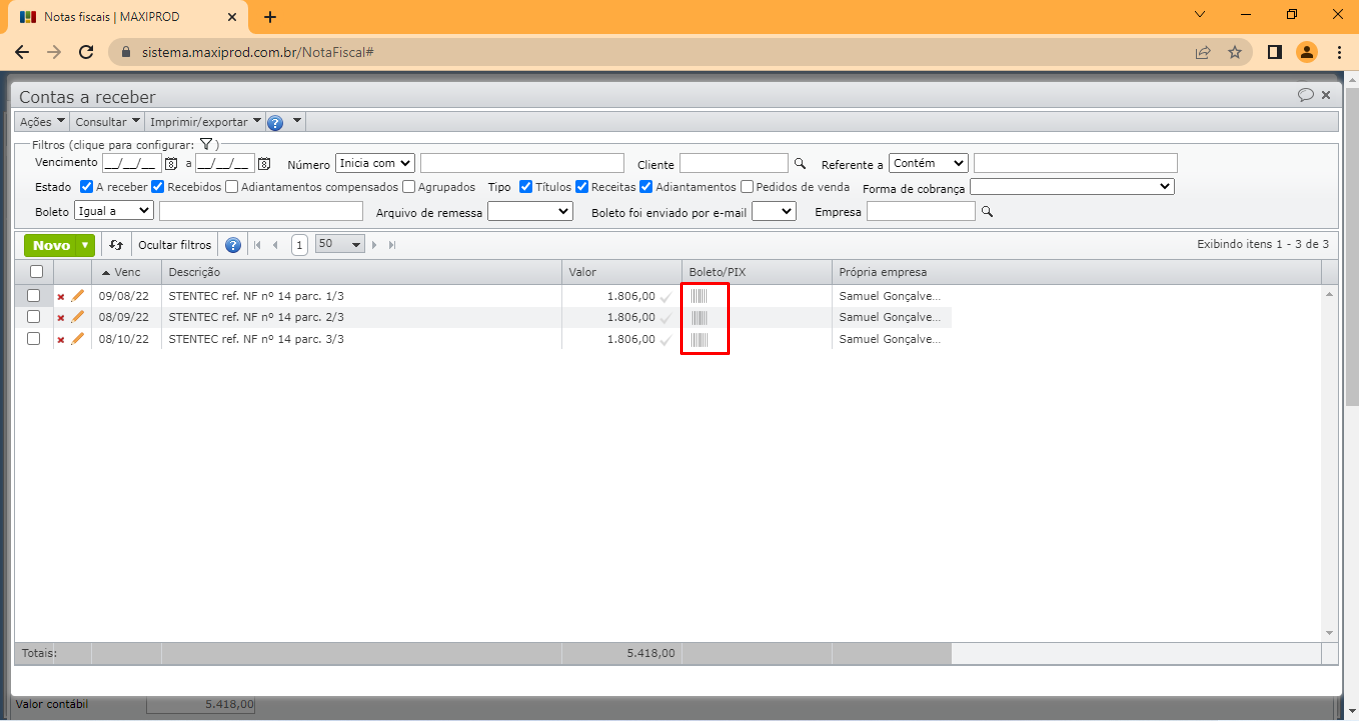Open the Referente a 'Contém' dropdown
This screenshot has height=721, width=1359.
(928, 163)
